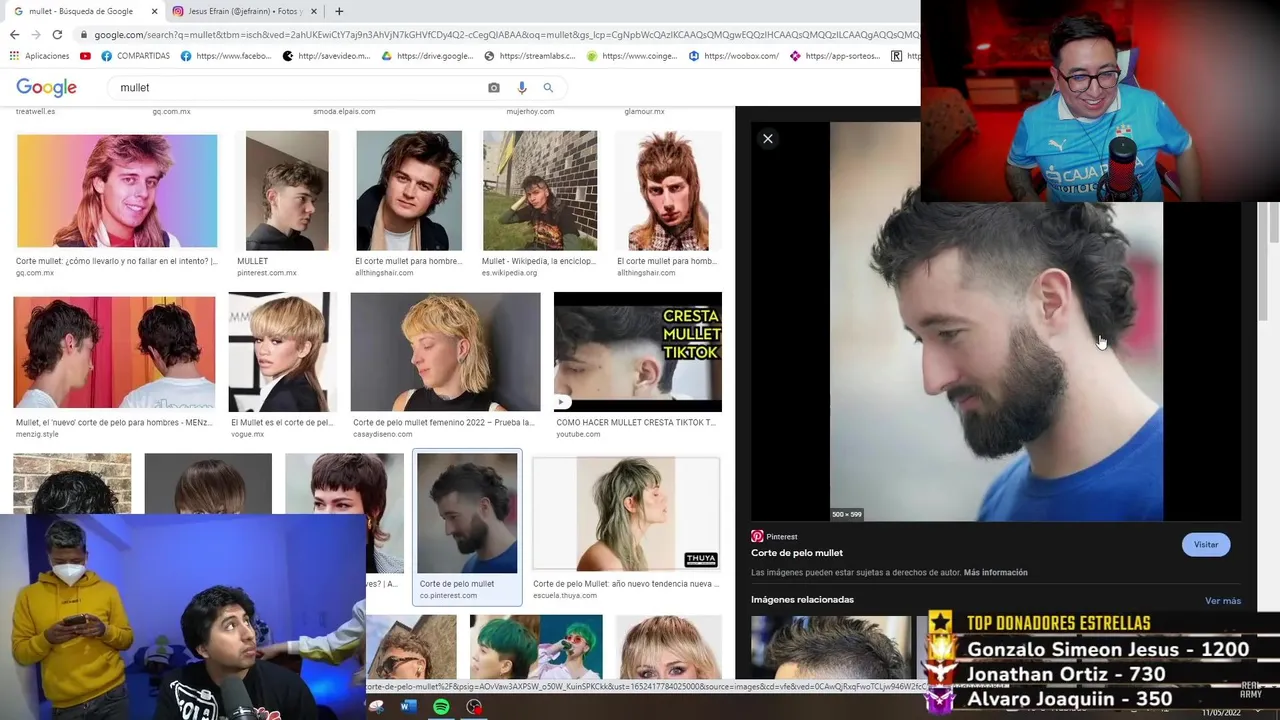Screen dimensions: 1280x720
Task: Open the https://www.facebo... bookmark
Action: tap(227, 56)
